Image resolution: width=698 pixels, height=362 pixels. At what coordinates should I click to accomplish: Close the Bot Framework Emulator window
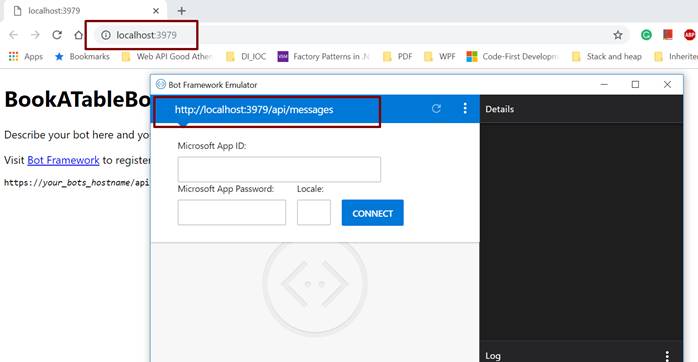667,84
